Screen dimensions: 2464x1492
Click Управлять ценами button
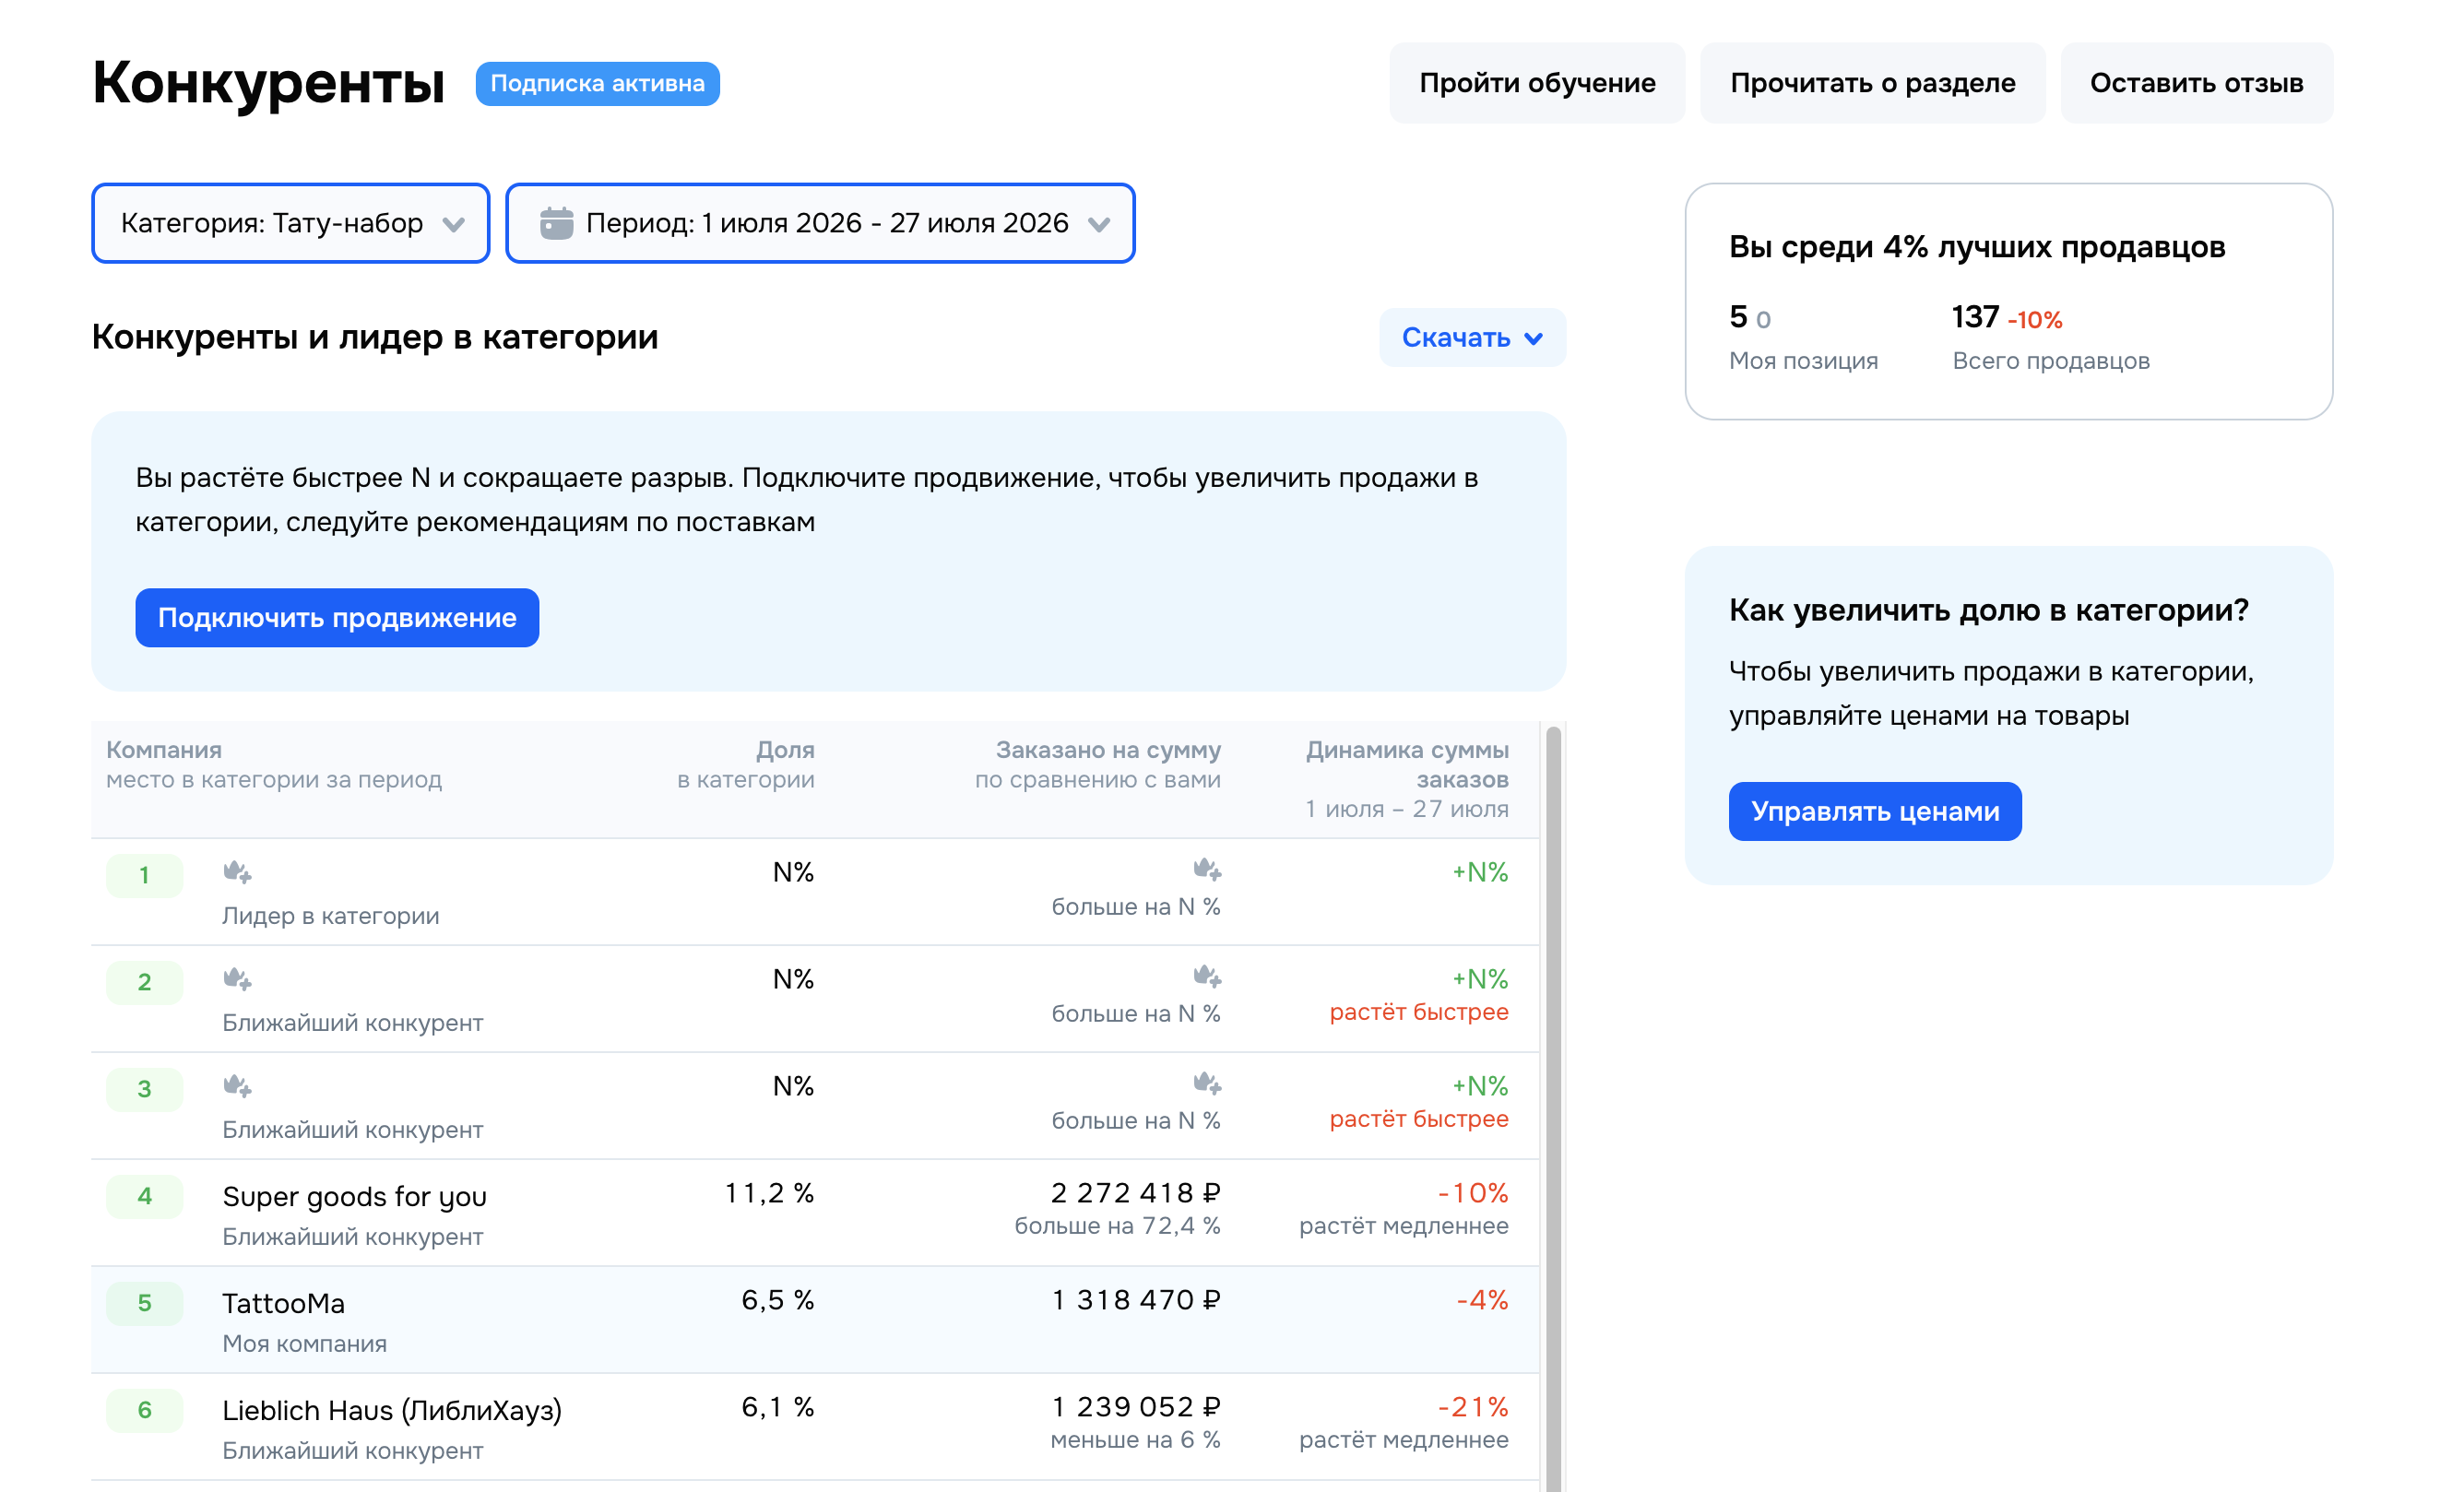[1874, 811]
